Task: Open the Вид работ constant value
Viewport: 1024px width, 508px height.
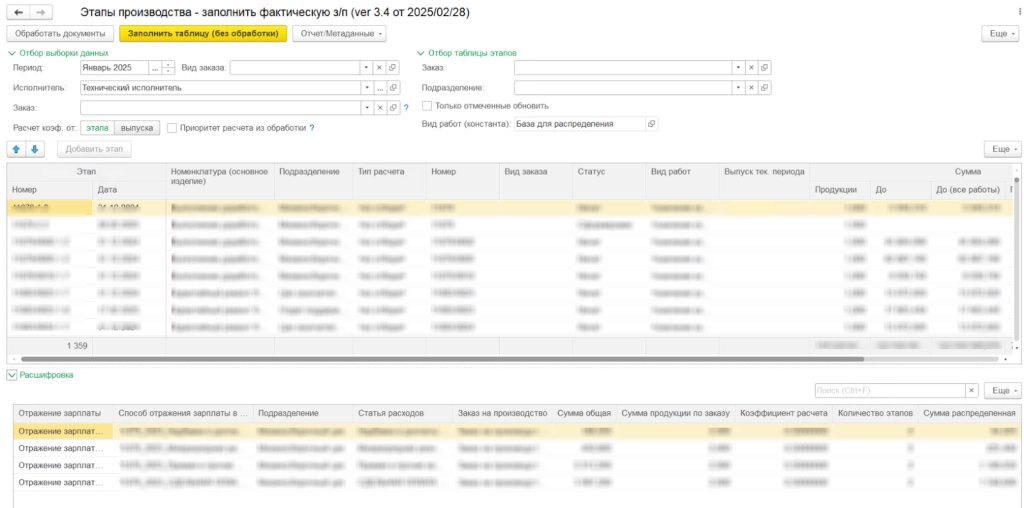Action: coord(651,123)
